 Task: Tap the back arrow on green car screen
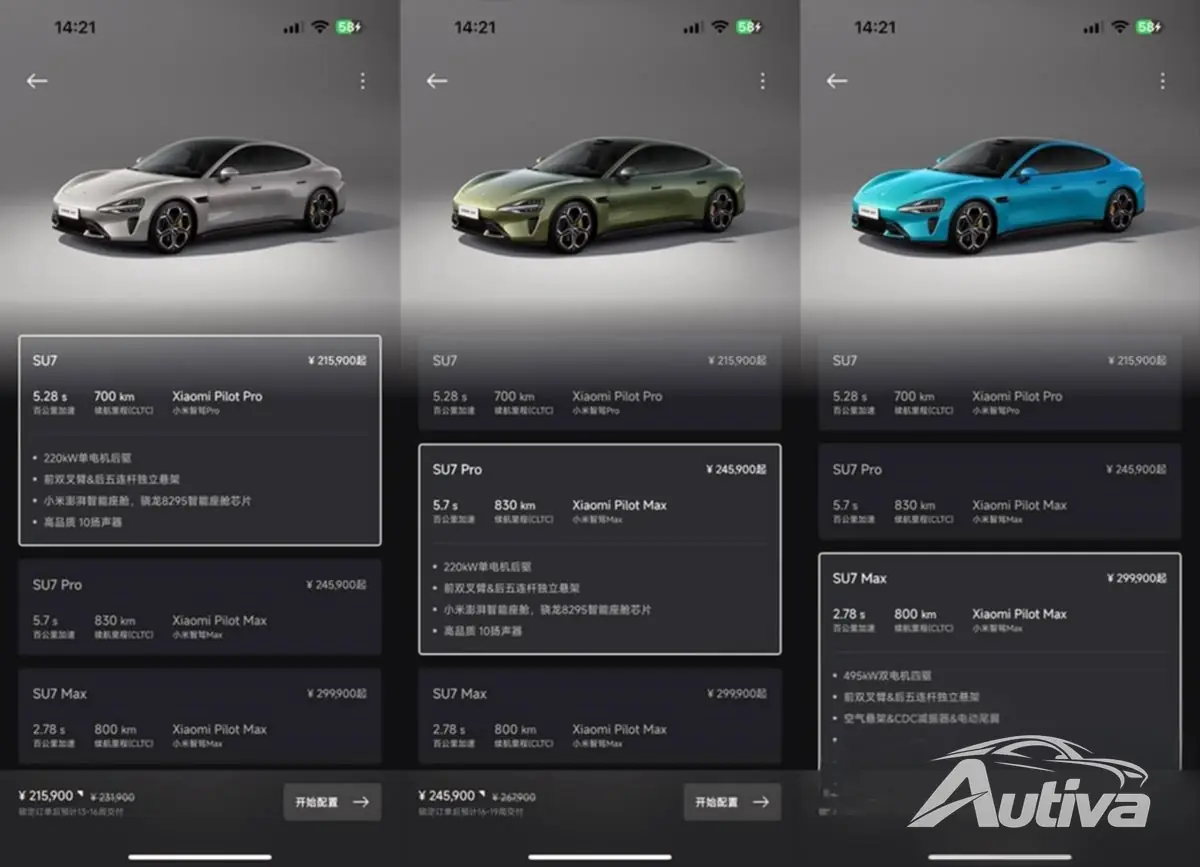pyautogui.click(x=437, y=81)
